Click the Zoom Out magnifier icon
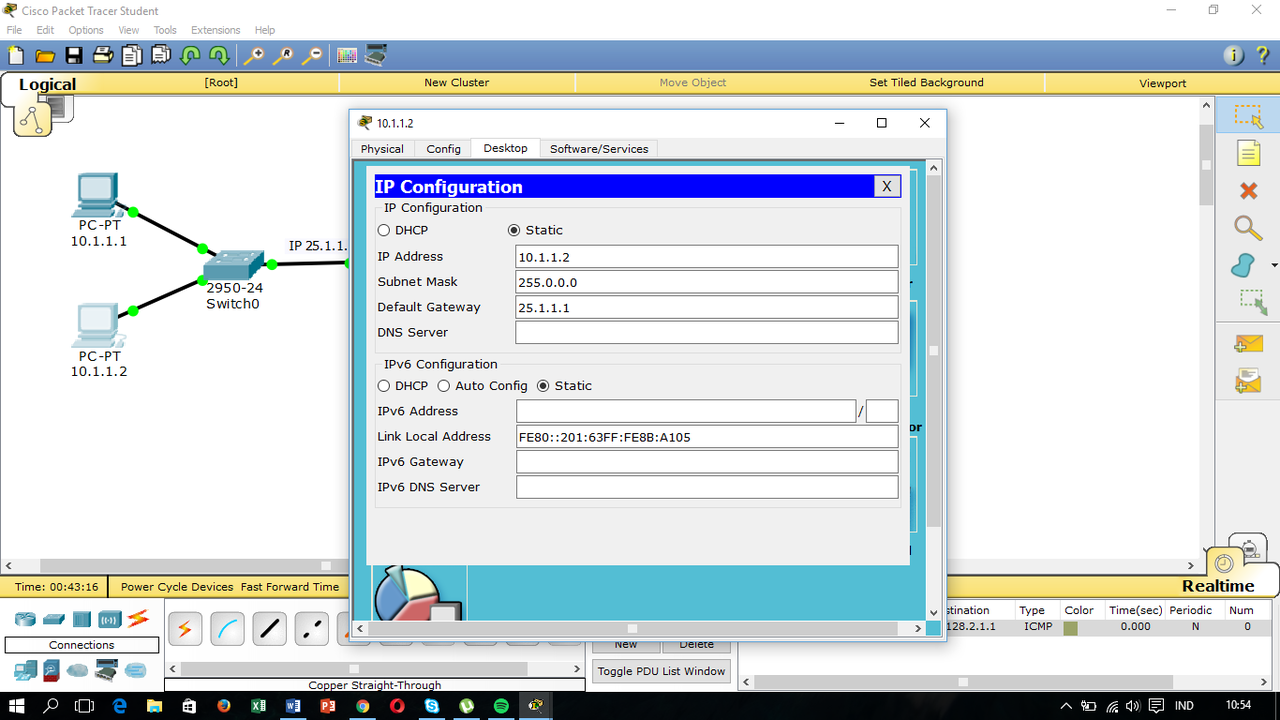 (x=313, y=56)
